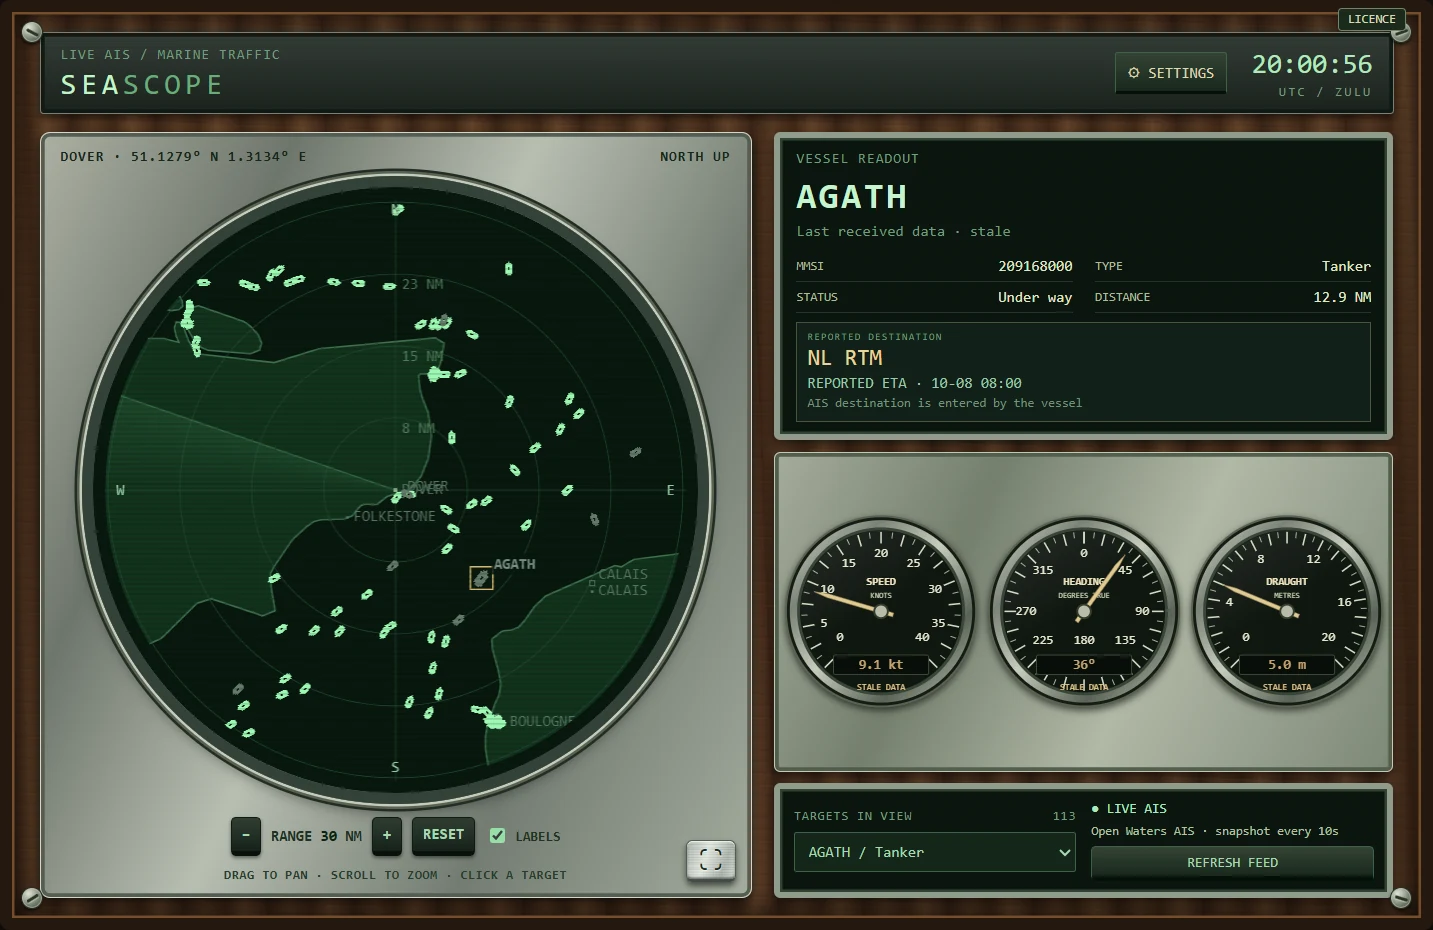
Task: Click the NORTH UP orientation label
Action: point(694,156)
